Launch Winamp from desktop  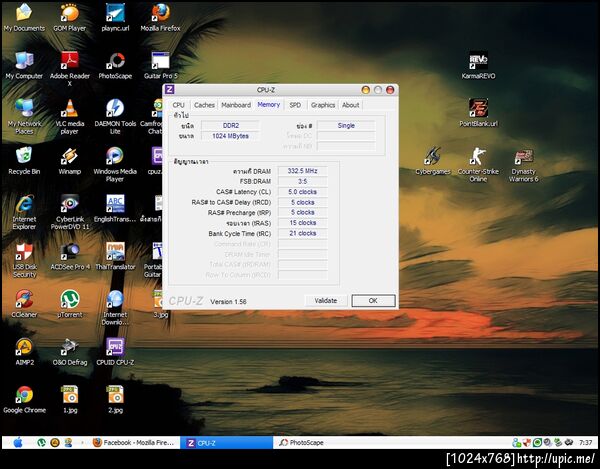(x=70, y=161)
